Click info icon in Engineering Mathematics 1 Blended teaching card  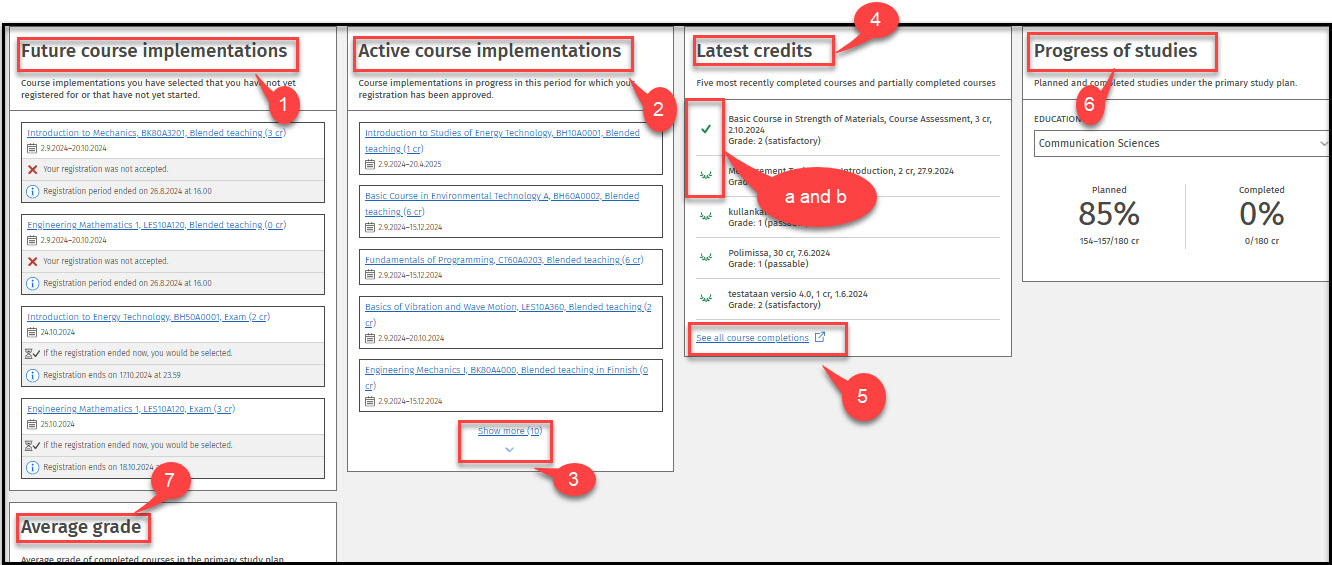(33, 283)
